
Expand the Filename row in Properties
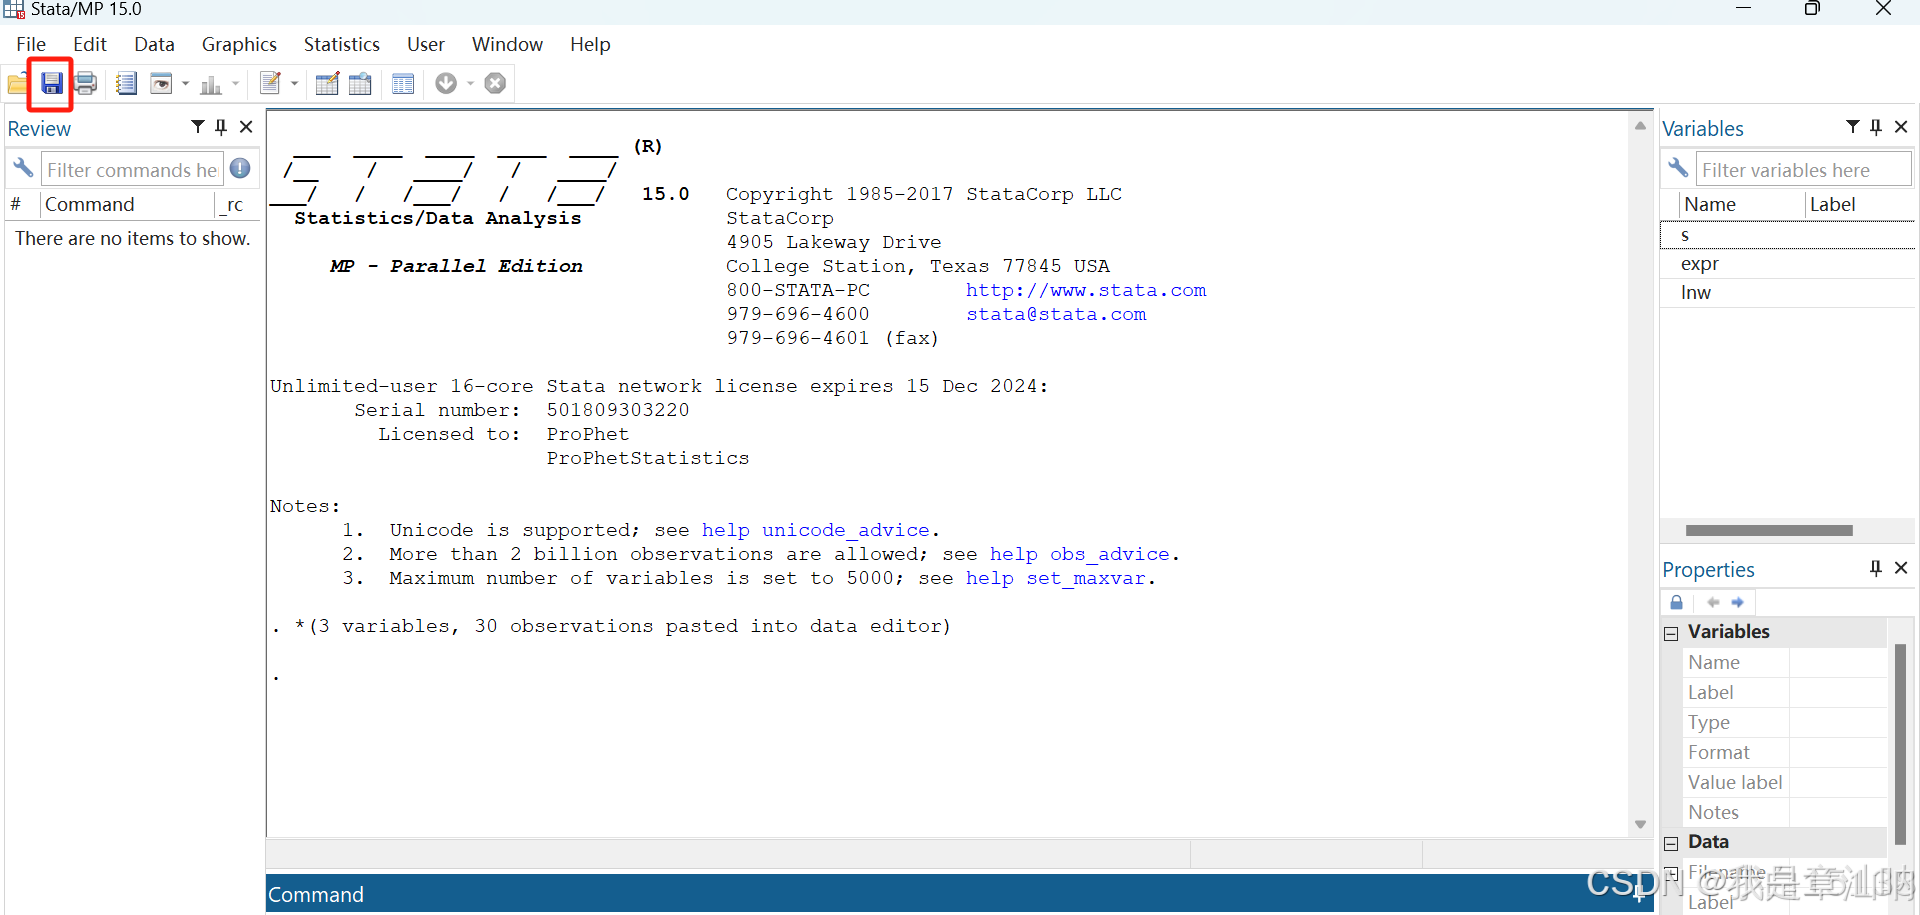point(1671,873)
